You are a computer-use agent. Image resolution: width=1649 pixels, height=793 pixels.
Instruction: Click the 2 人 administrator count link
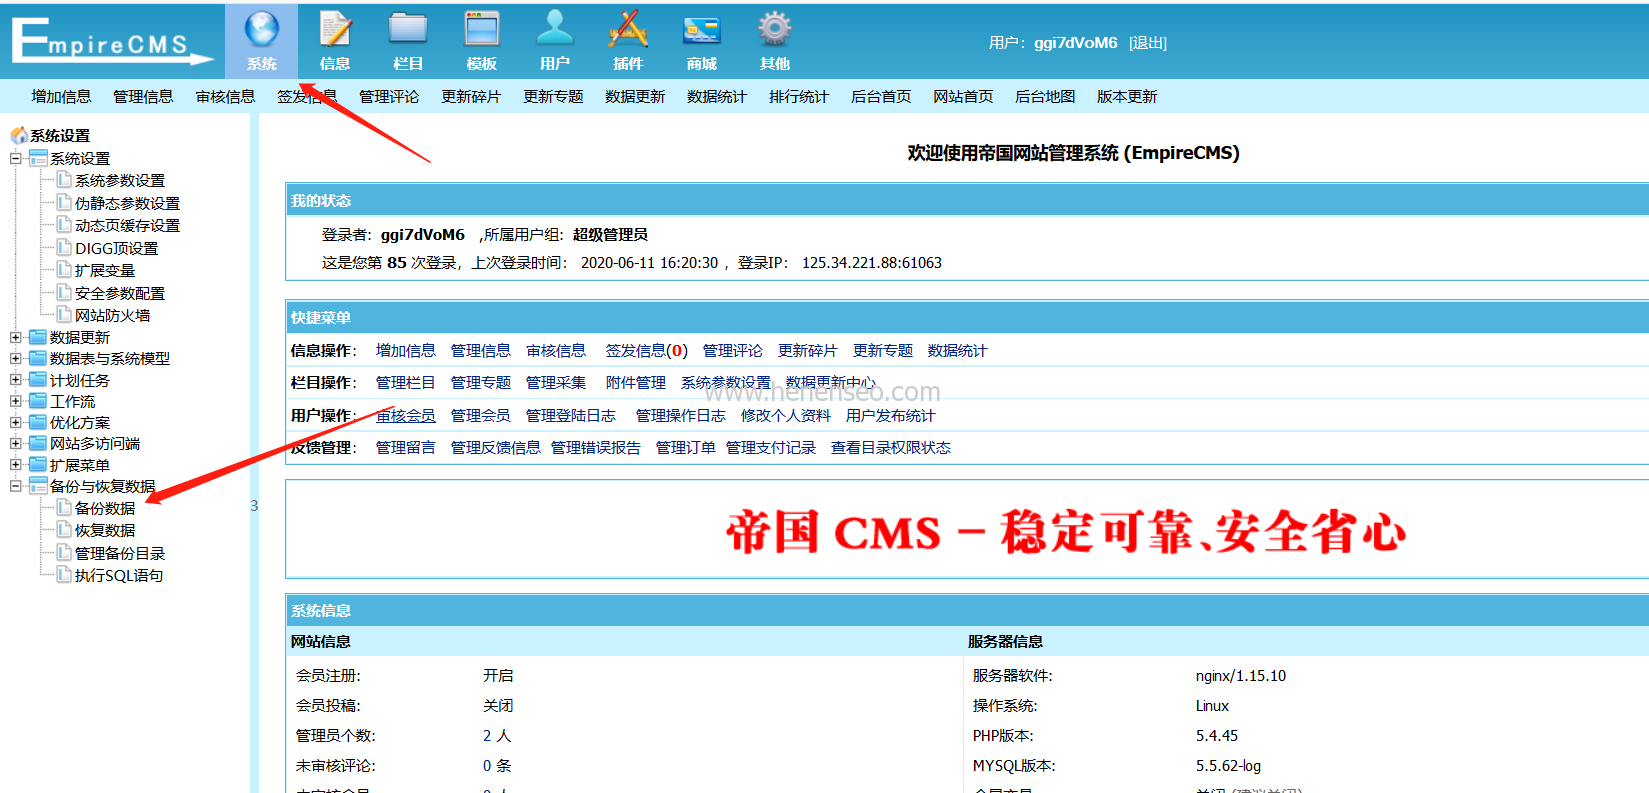click(x=497, y=736)
